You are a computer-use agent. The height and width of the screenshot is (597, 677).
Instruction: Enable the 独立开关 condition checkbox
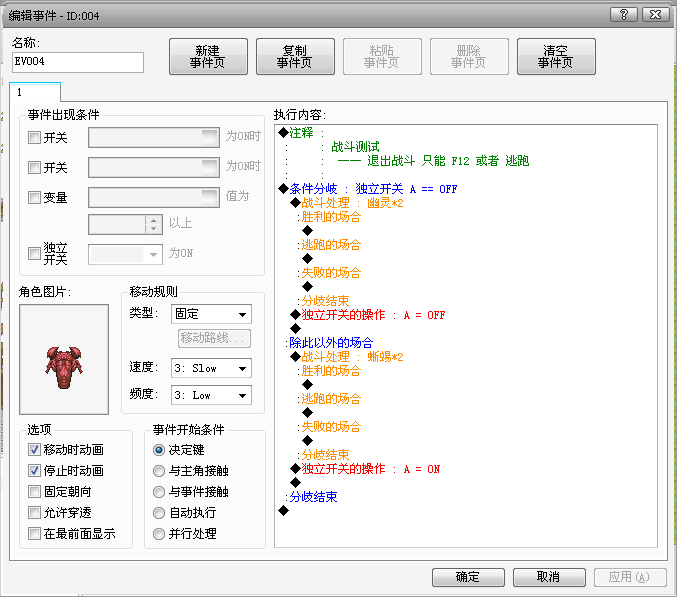pyautogui.click(x=34, y=253)
